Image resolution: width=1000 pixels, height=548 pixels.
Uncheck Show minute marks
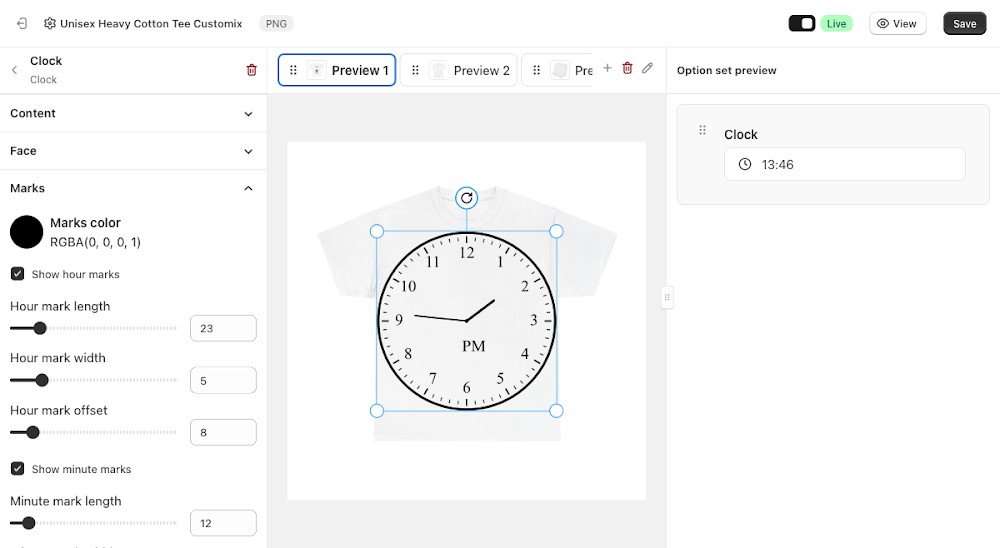[x=18, y=469]
